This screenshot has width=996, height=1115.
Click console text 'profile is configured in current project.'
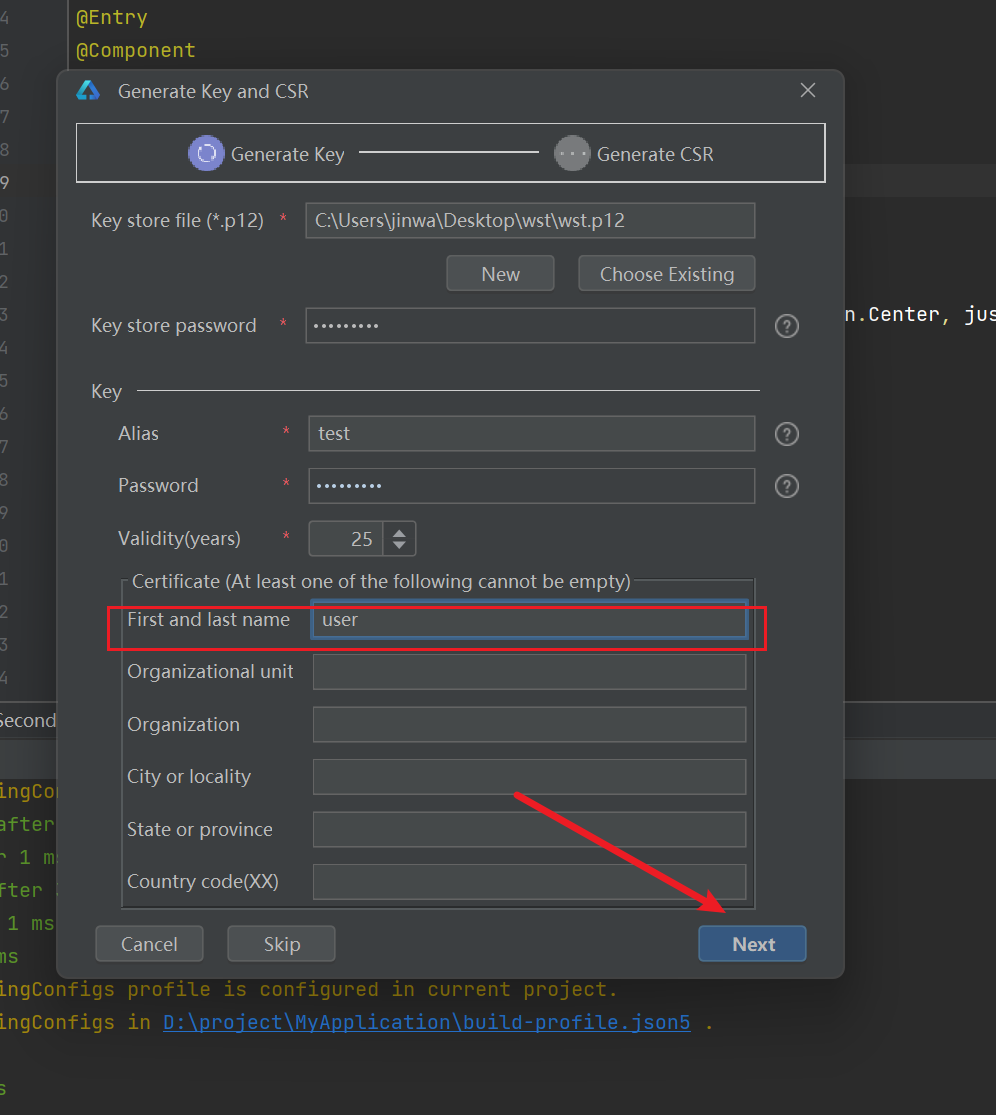[373, 990]
